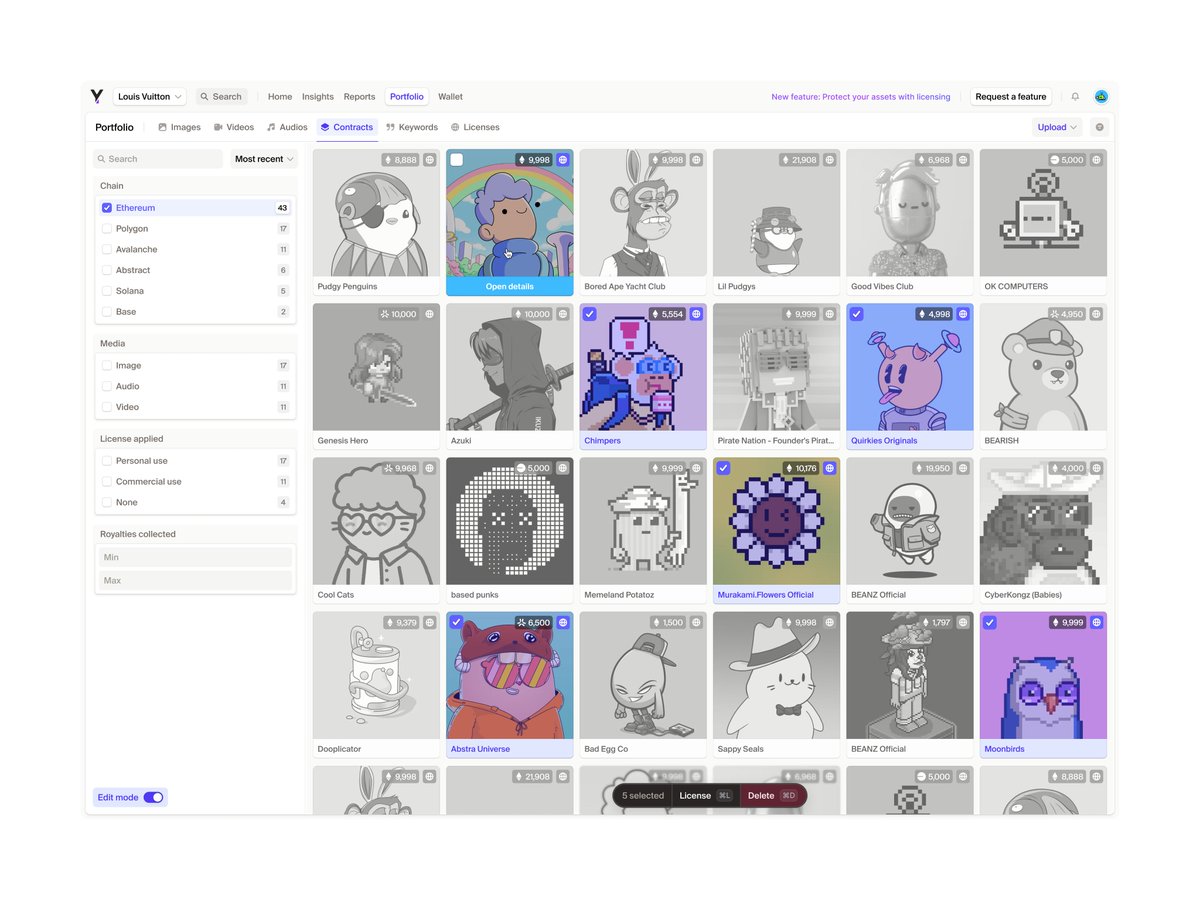This screenshot has height=900, width=1200.
Task: Click the globe icon on CyberKongz (Babies) card
Action: click(1096, 468)
